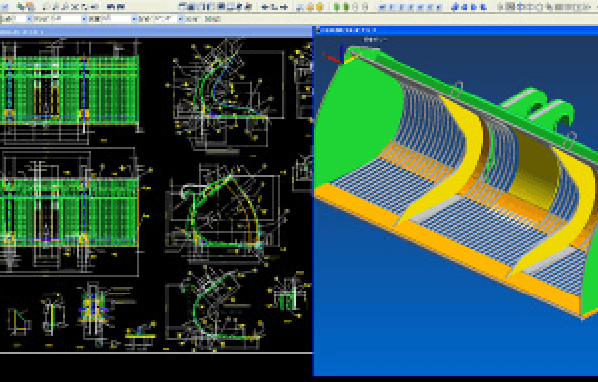The width and height of the screenshot is (598, 382).
Task: Open the third dropdown arrow in the second toolbar row
Action: click(134, 19)
